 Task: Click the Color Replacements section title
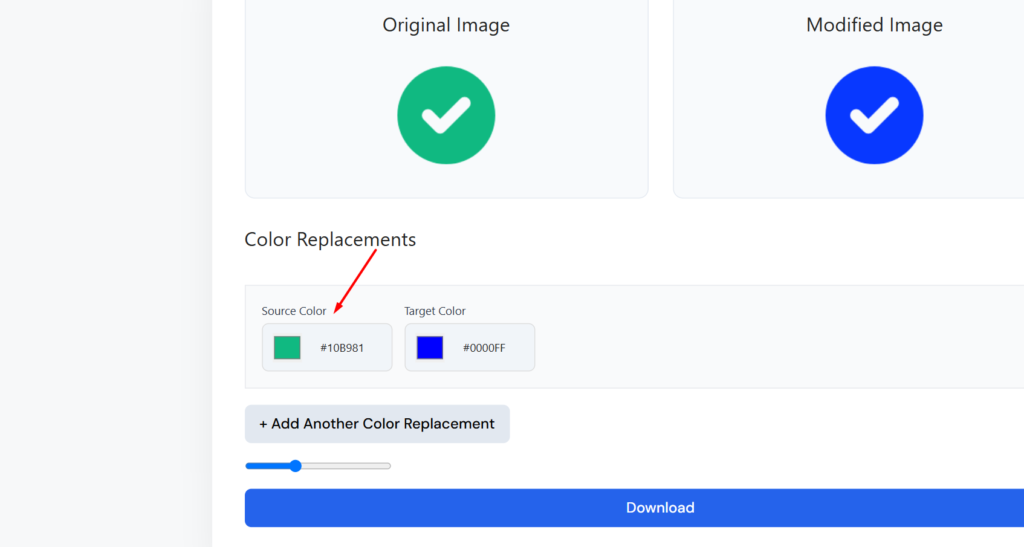[330, 240]
